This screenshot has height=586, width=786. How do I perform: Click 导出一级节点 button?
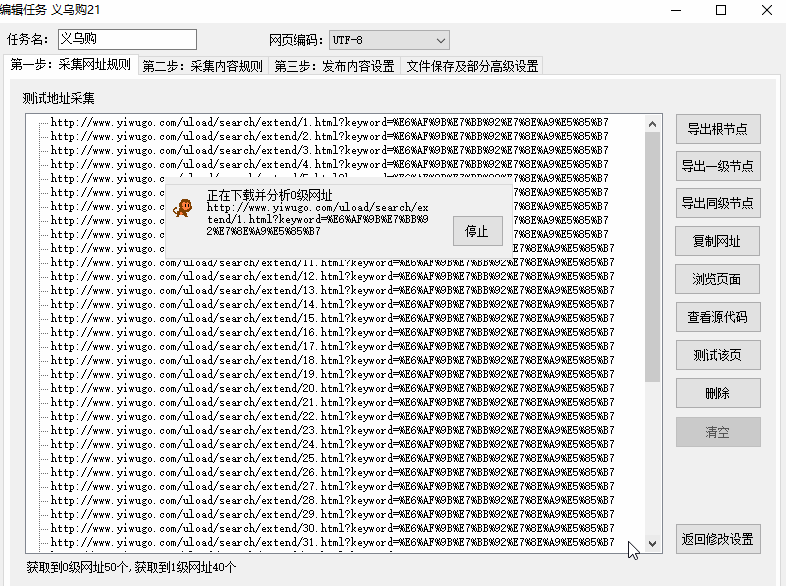tap(718, 166)
